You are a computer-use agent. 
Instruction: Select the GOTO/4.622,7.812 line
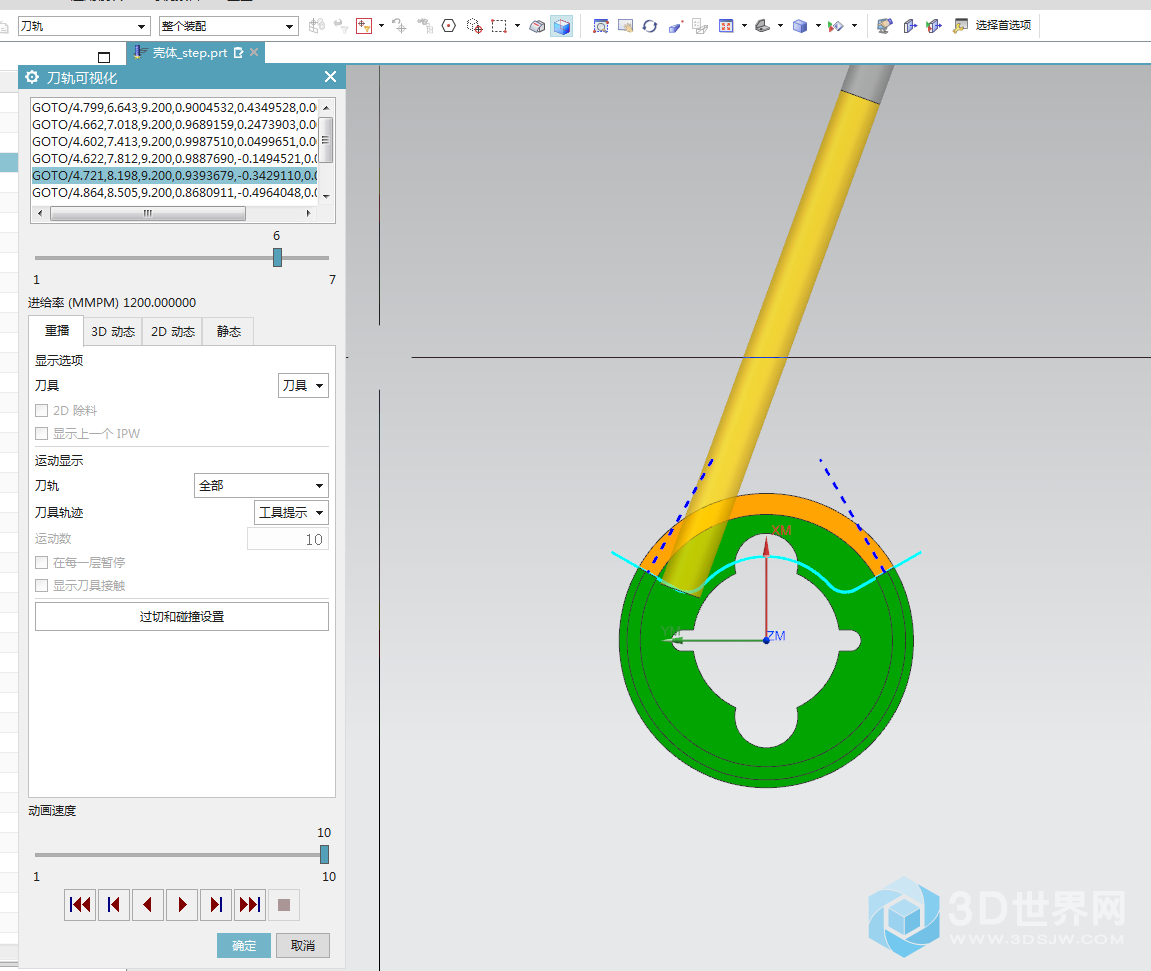click(175, 159)
